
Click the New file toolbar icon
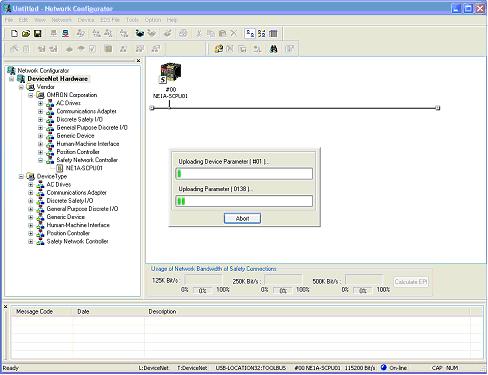tap(14, 33)
